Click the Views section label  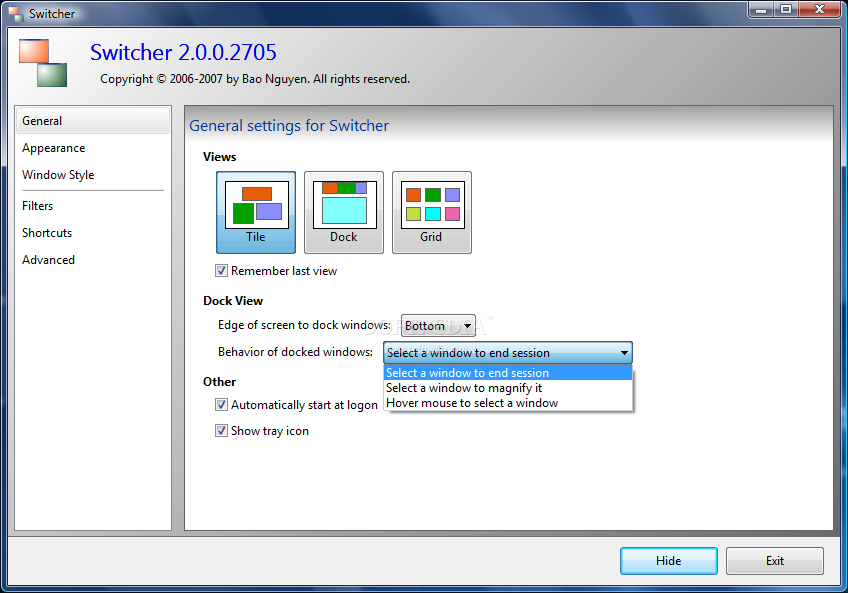(220, 157)
